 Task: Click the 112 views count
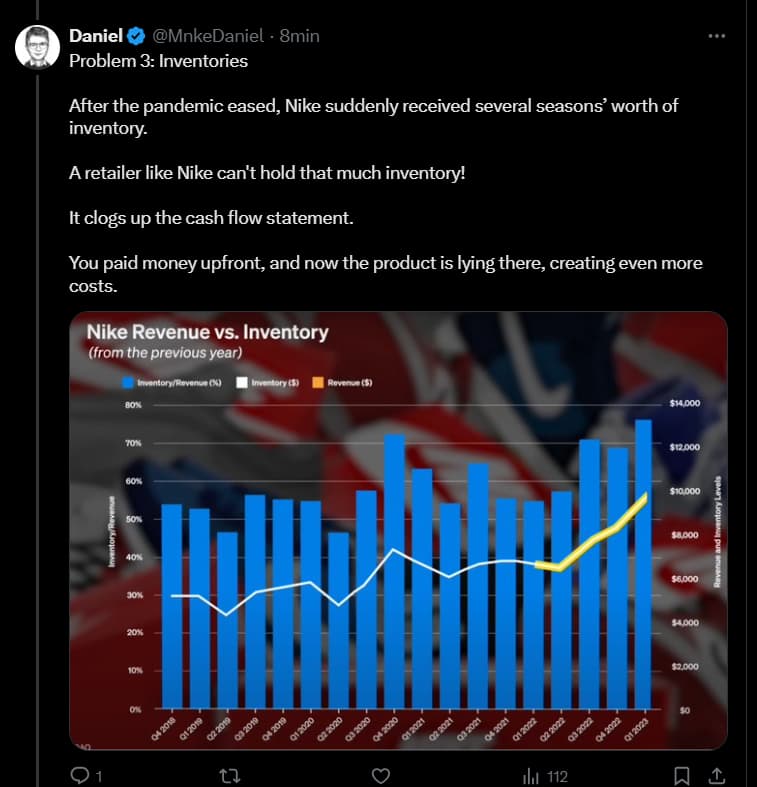(558, 776)
